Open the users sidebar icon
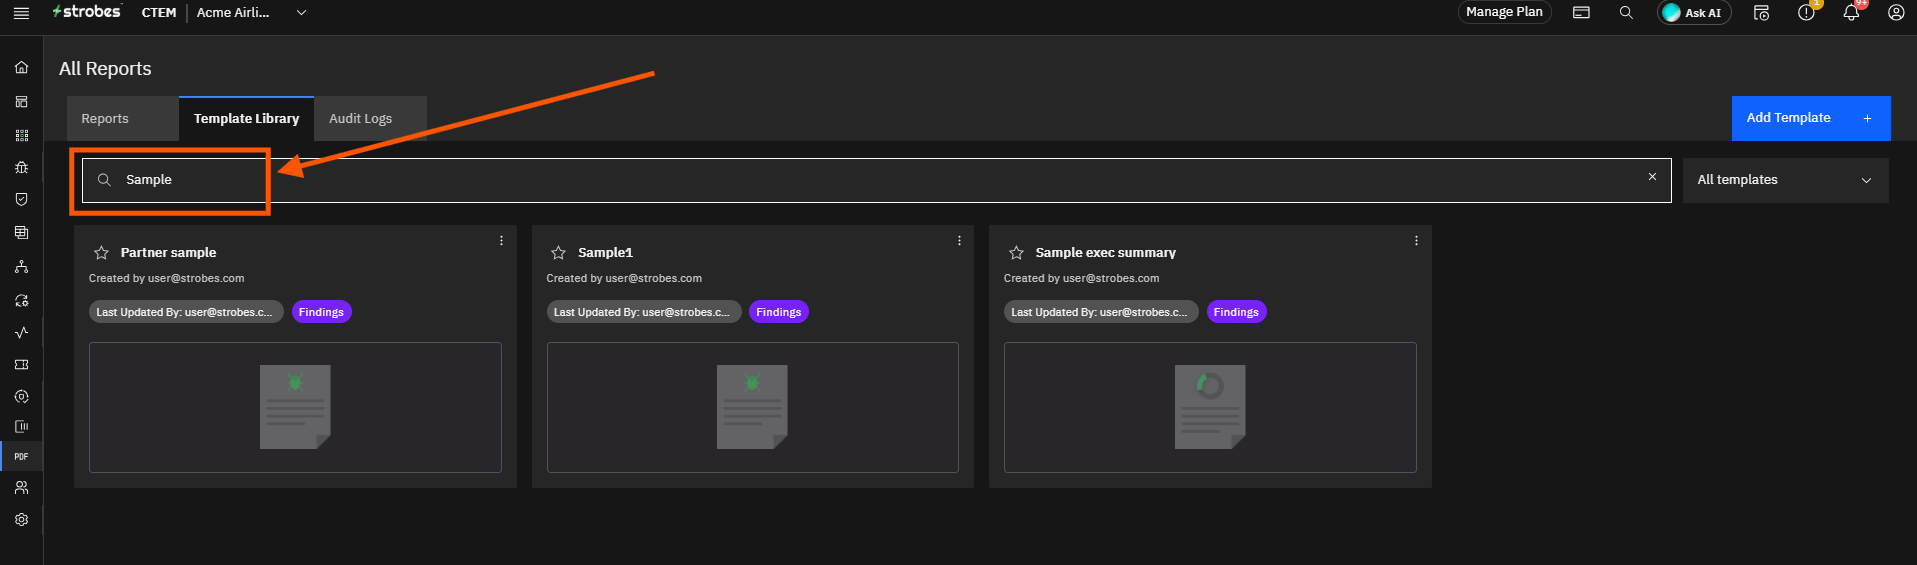The image size is (1917, 565). [21, 488]
